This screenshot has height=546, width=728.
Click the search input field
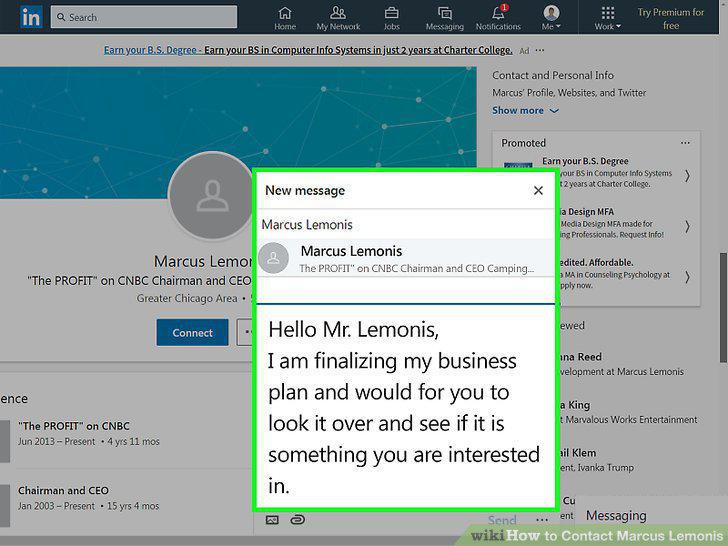pyautogui.click(x=144, y=17)
